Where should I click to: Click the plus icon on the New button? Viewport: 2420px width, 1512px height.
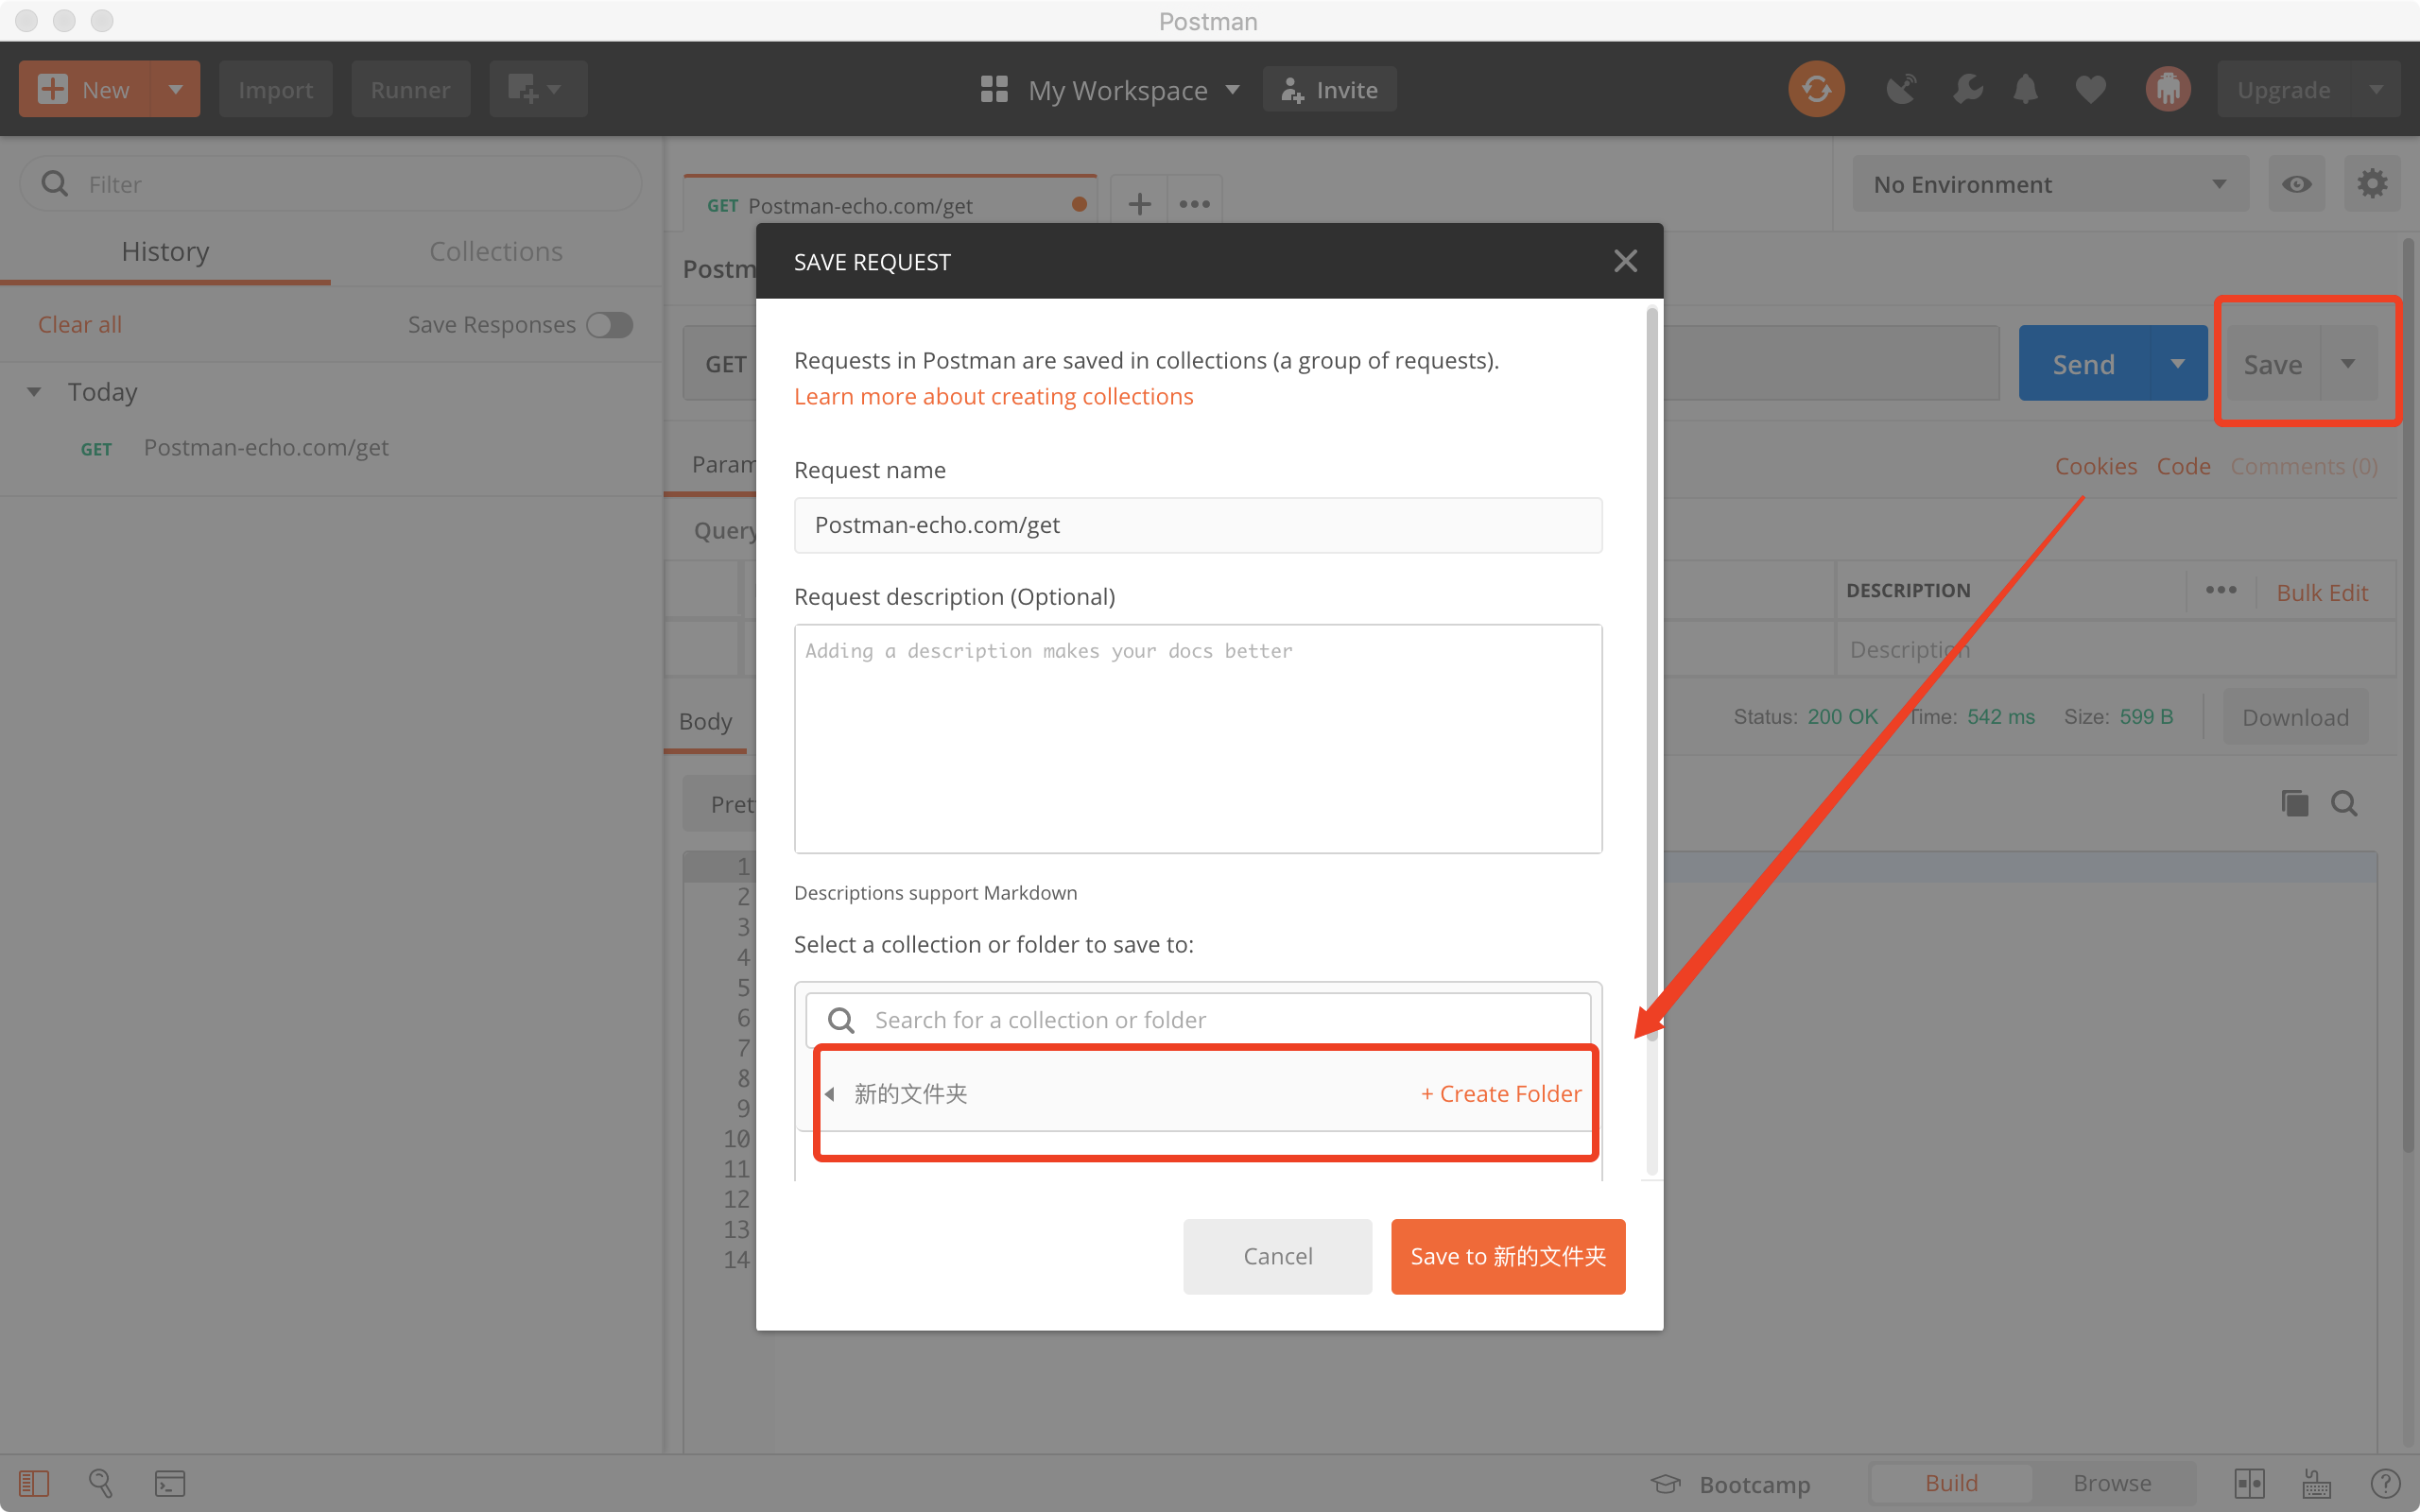click(x=52, y=89)
